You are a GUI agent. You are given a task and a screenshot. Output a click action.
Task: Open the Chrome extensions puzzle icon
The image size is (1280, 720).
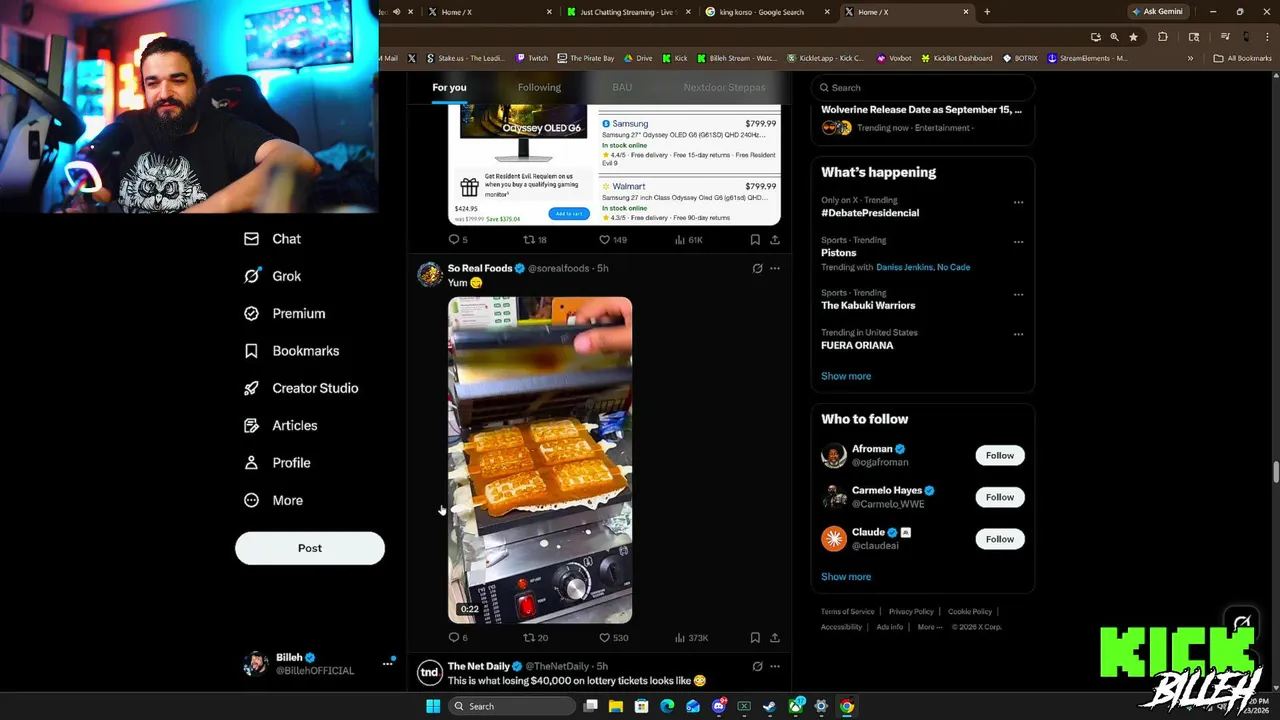coord(1162,37)
